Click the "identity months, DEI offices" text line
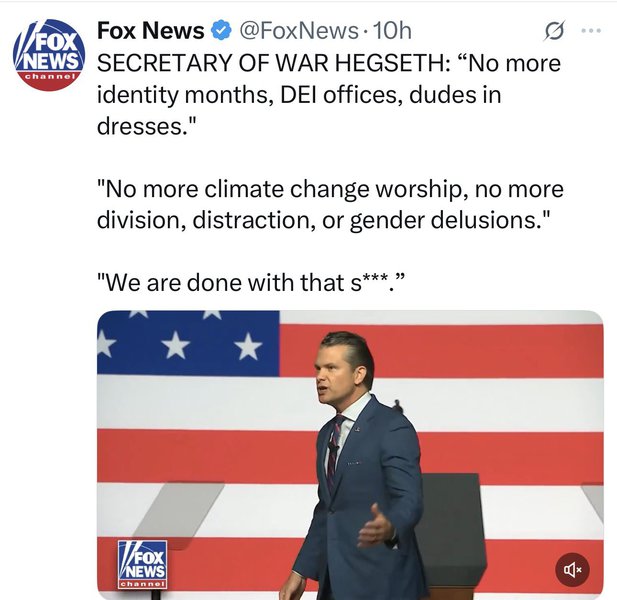 click(x=298, y=98)
